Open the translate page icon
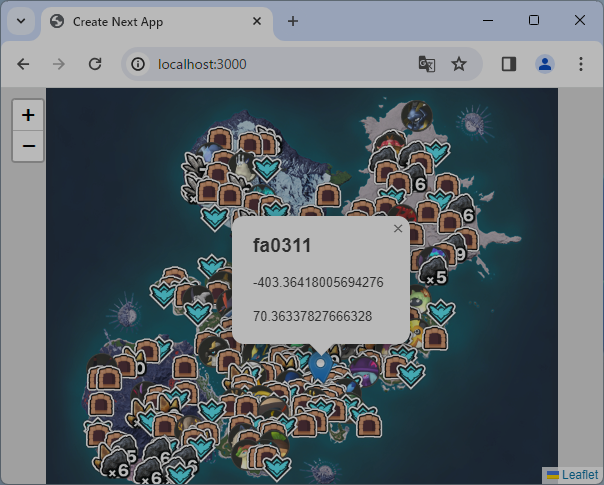Viewport: 604px width, 485px height. [427, 64]
